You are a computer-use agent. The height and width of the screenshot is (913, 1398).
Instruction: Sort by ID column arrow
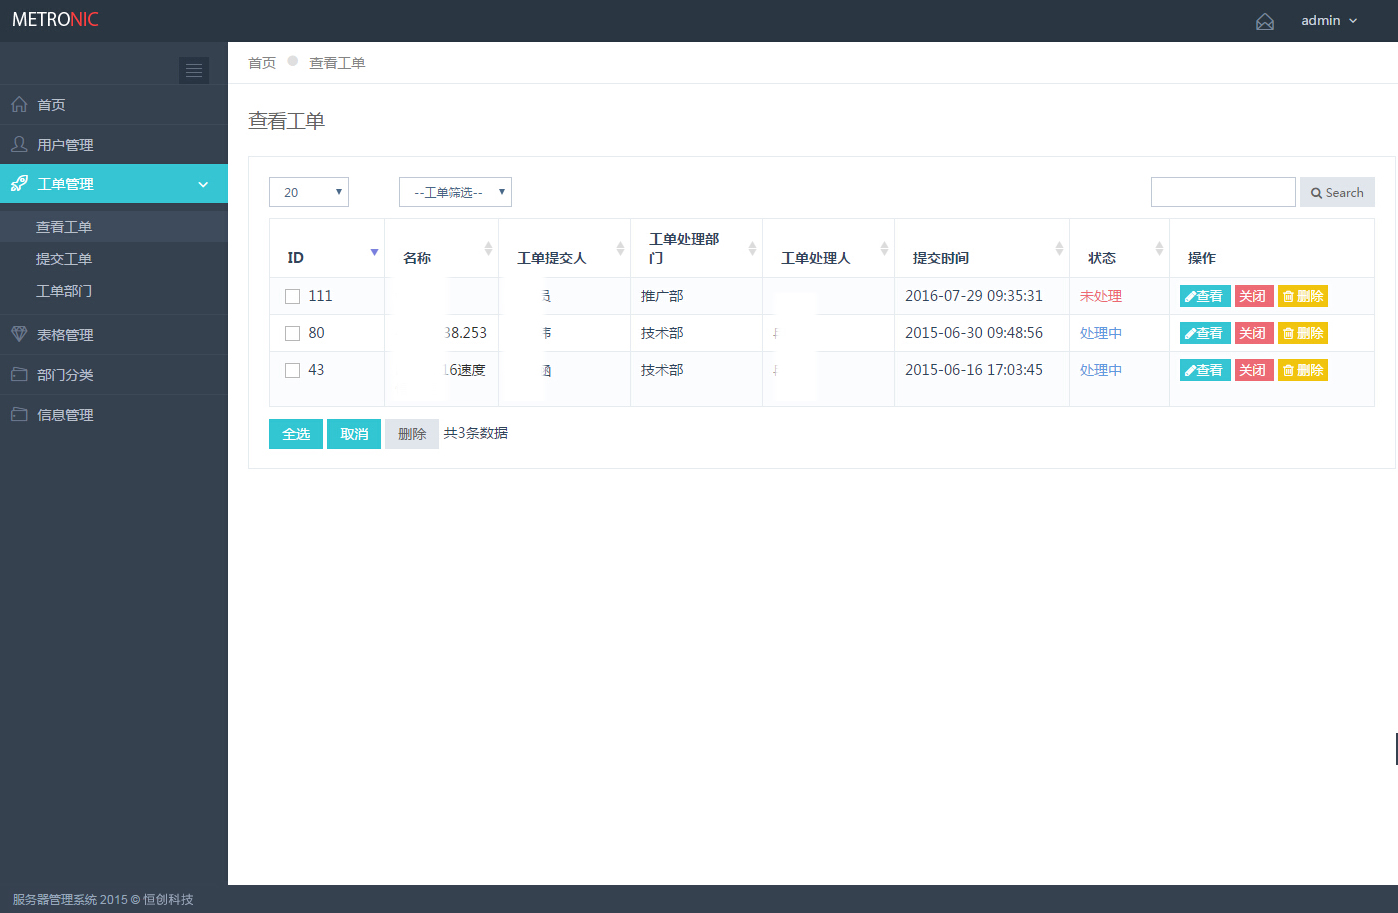(374, 252)
